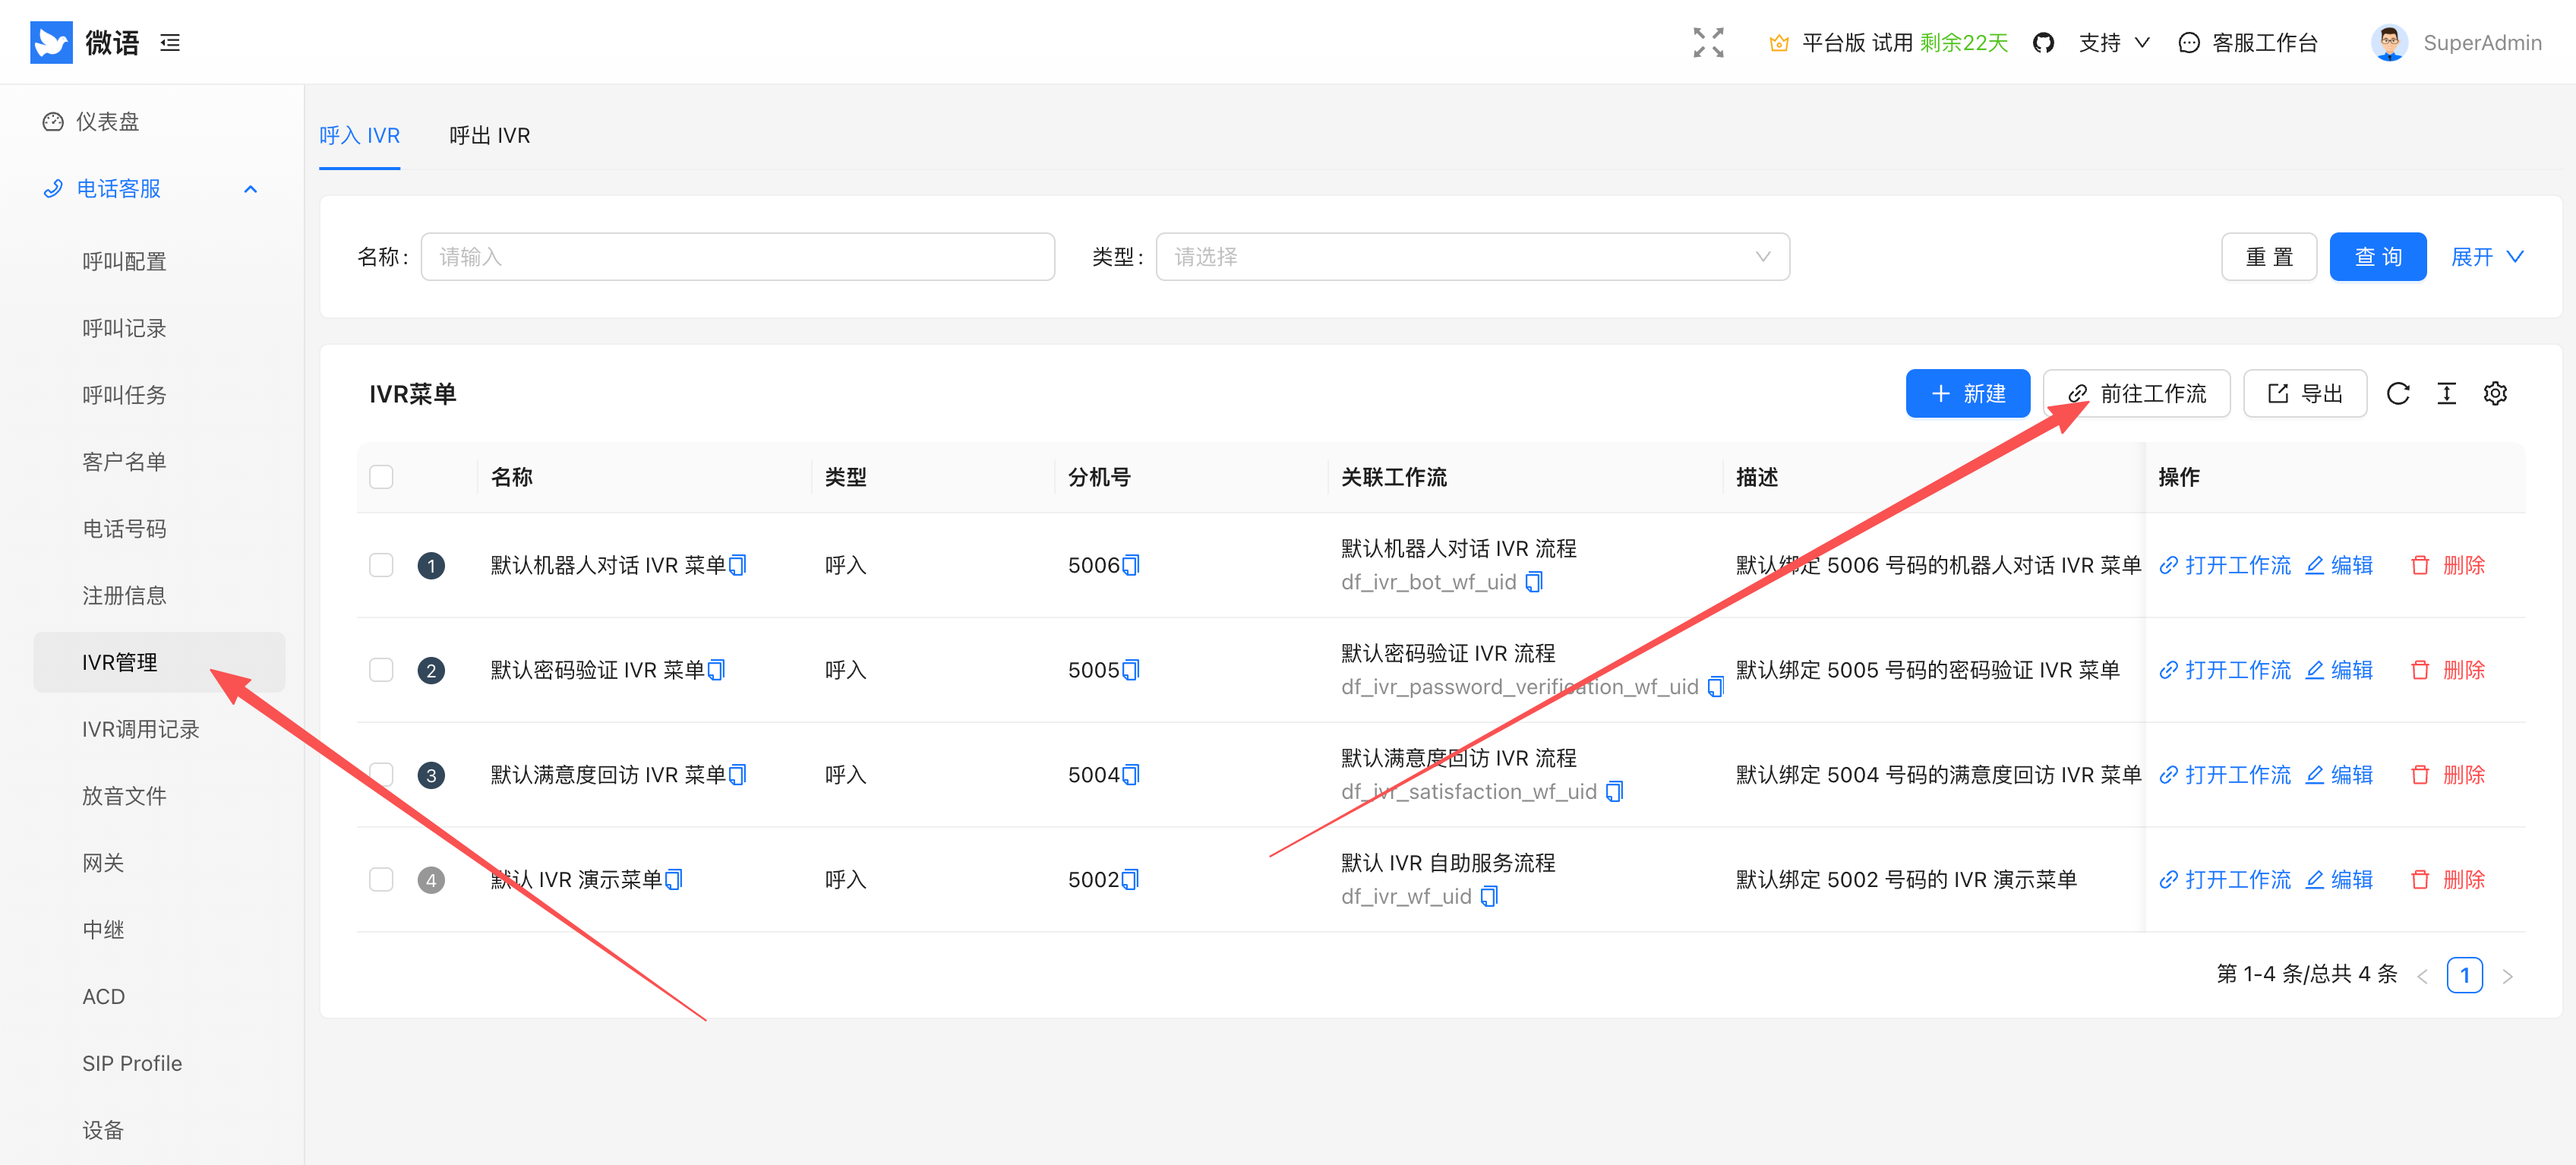Change table row density icon
2576x1165 pixels.
2446,393
